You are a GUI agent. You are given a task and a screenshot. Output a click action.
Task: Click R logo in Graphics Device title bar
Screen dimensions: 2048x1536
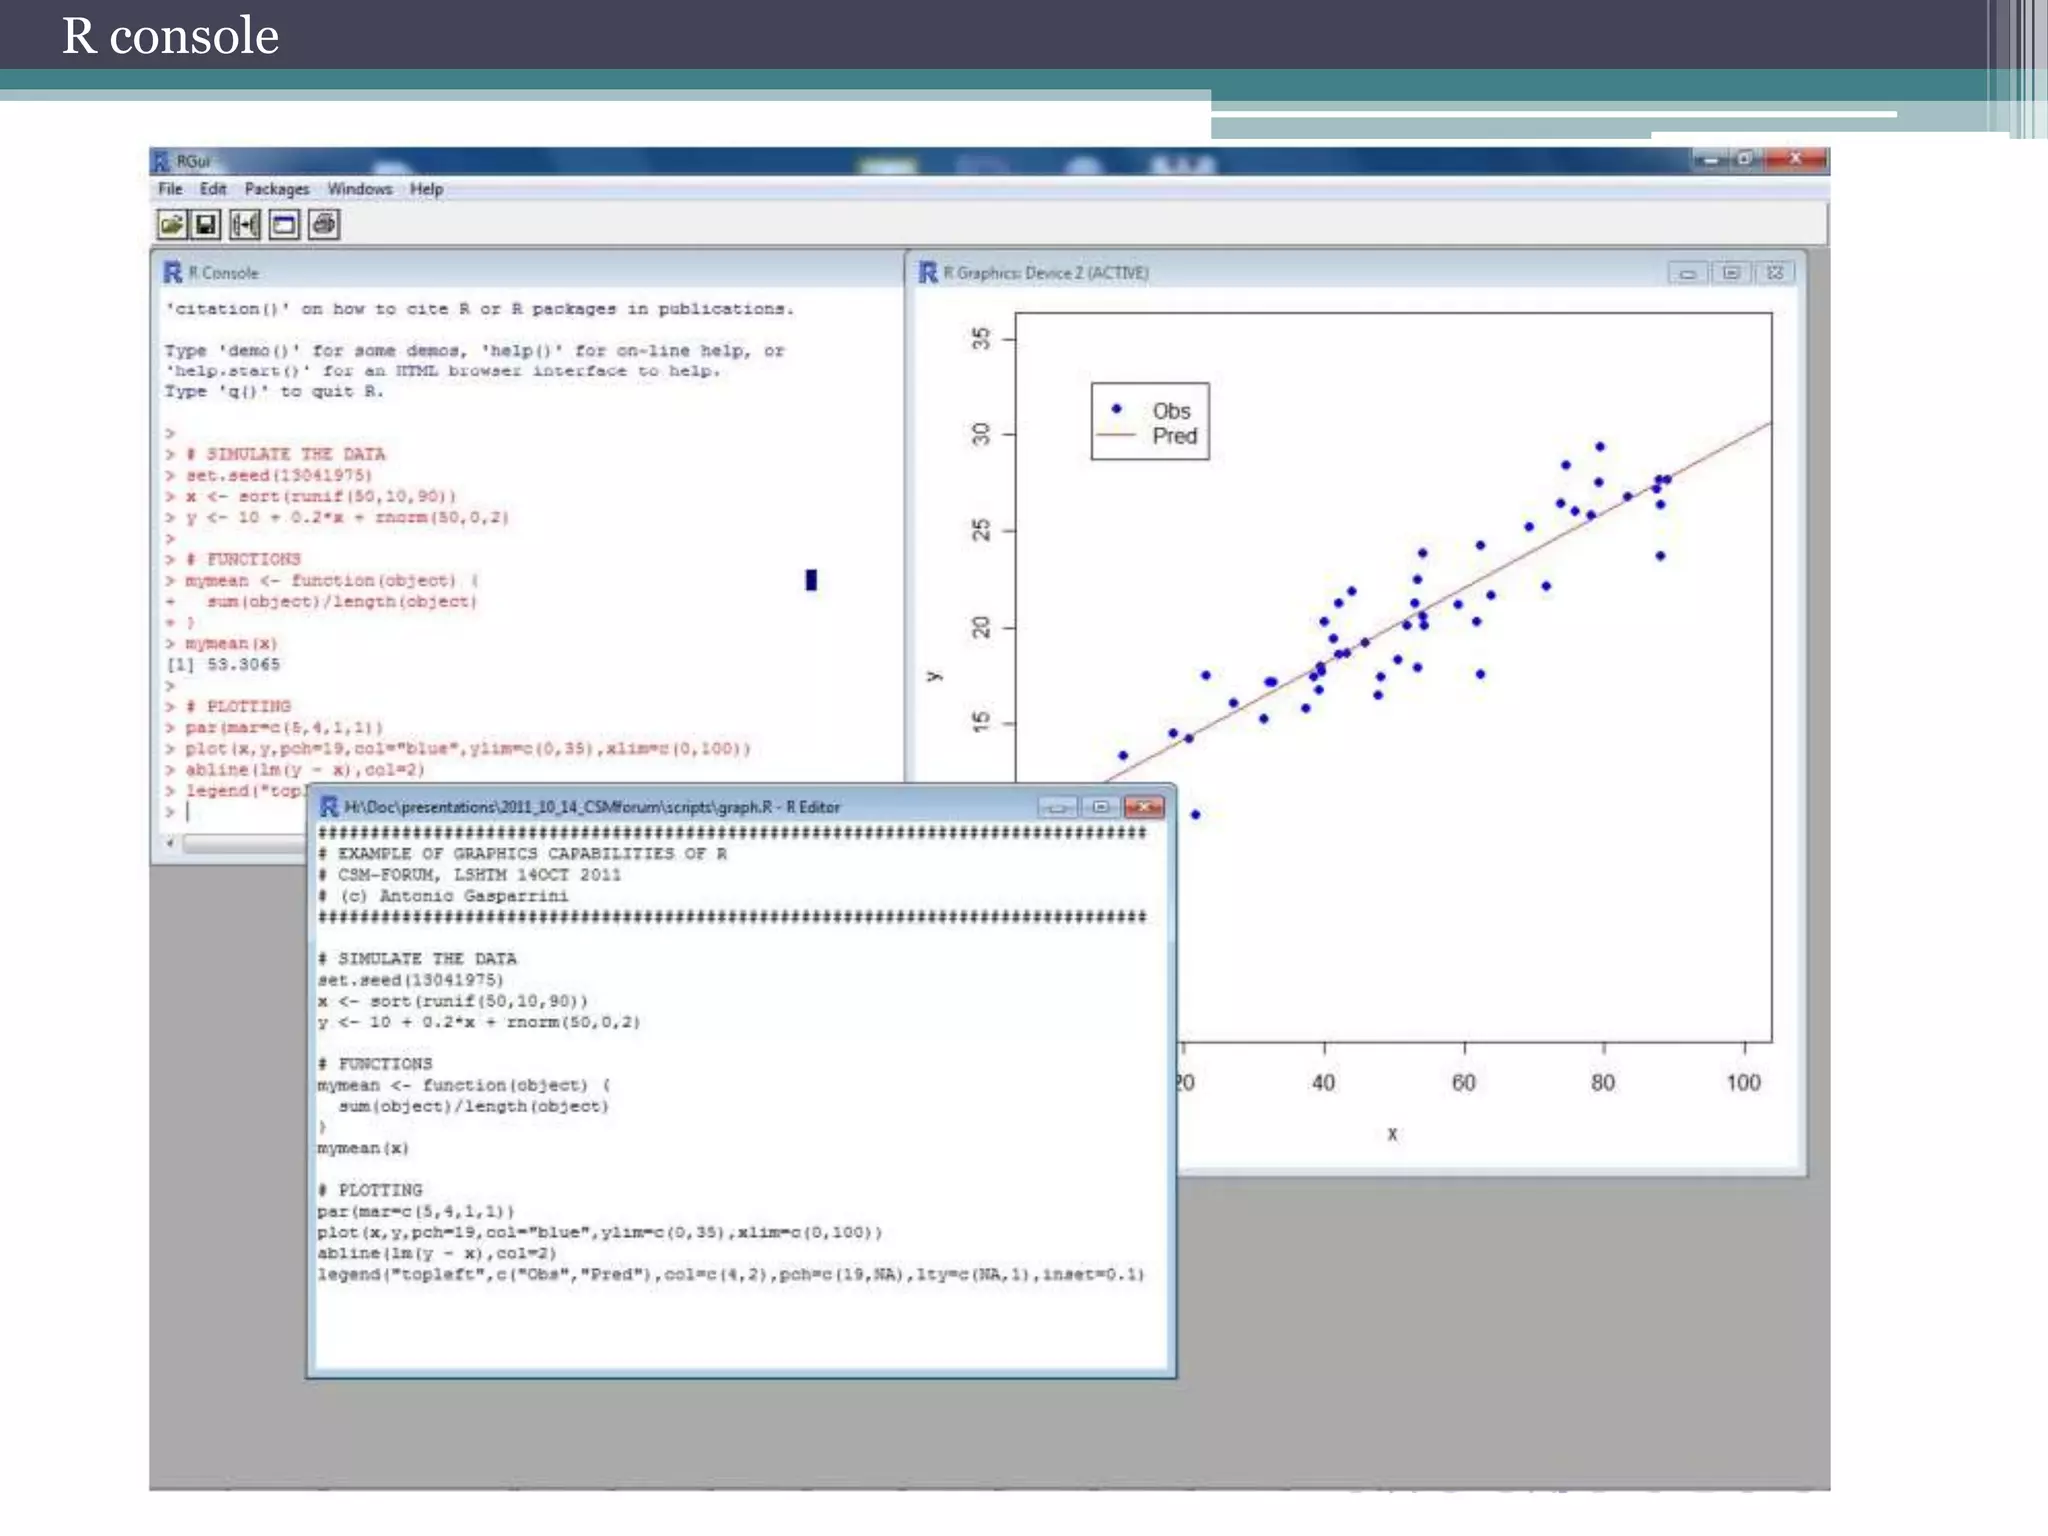(x=928, y=273)
